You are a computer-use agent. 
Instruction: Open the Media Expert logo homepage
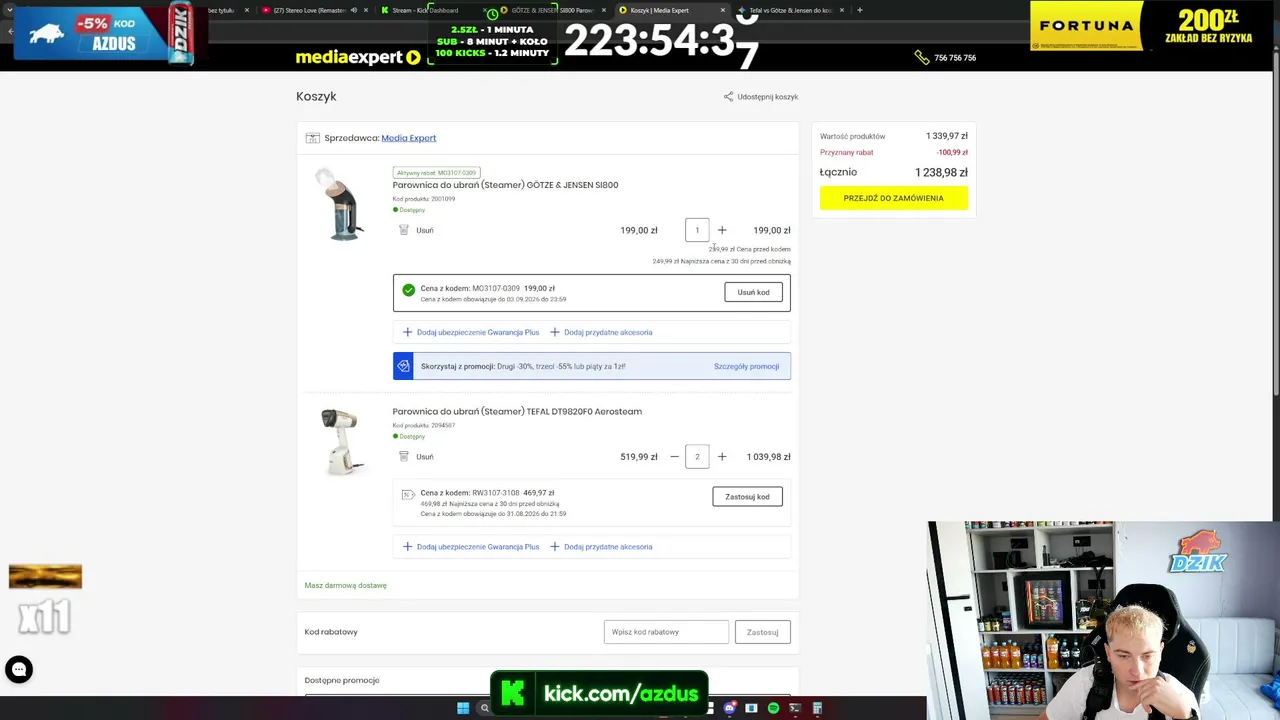[358, 58]
